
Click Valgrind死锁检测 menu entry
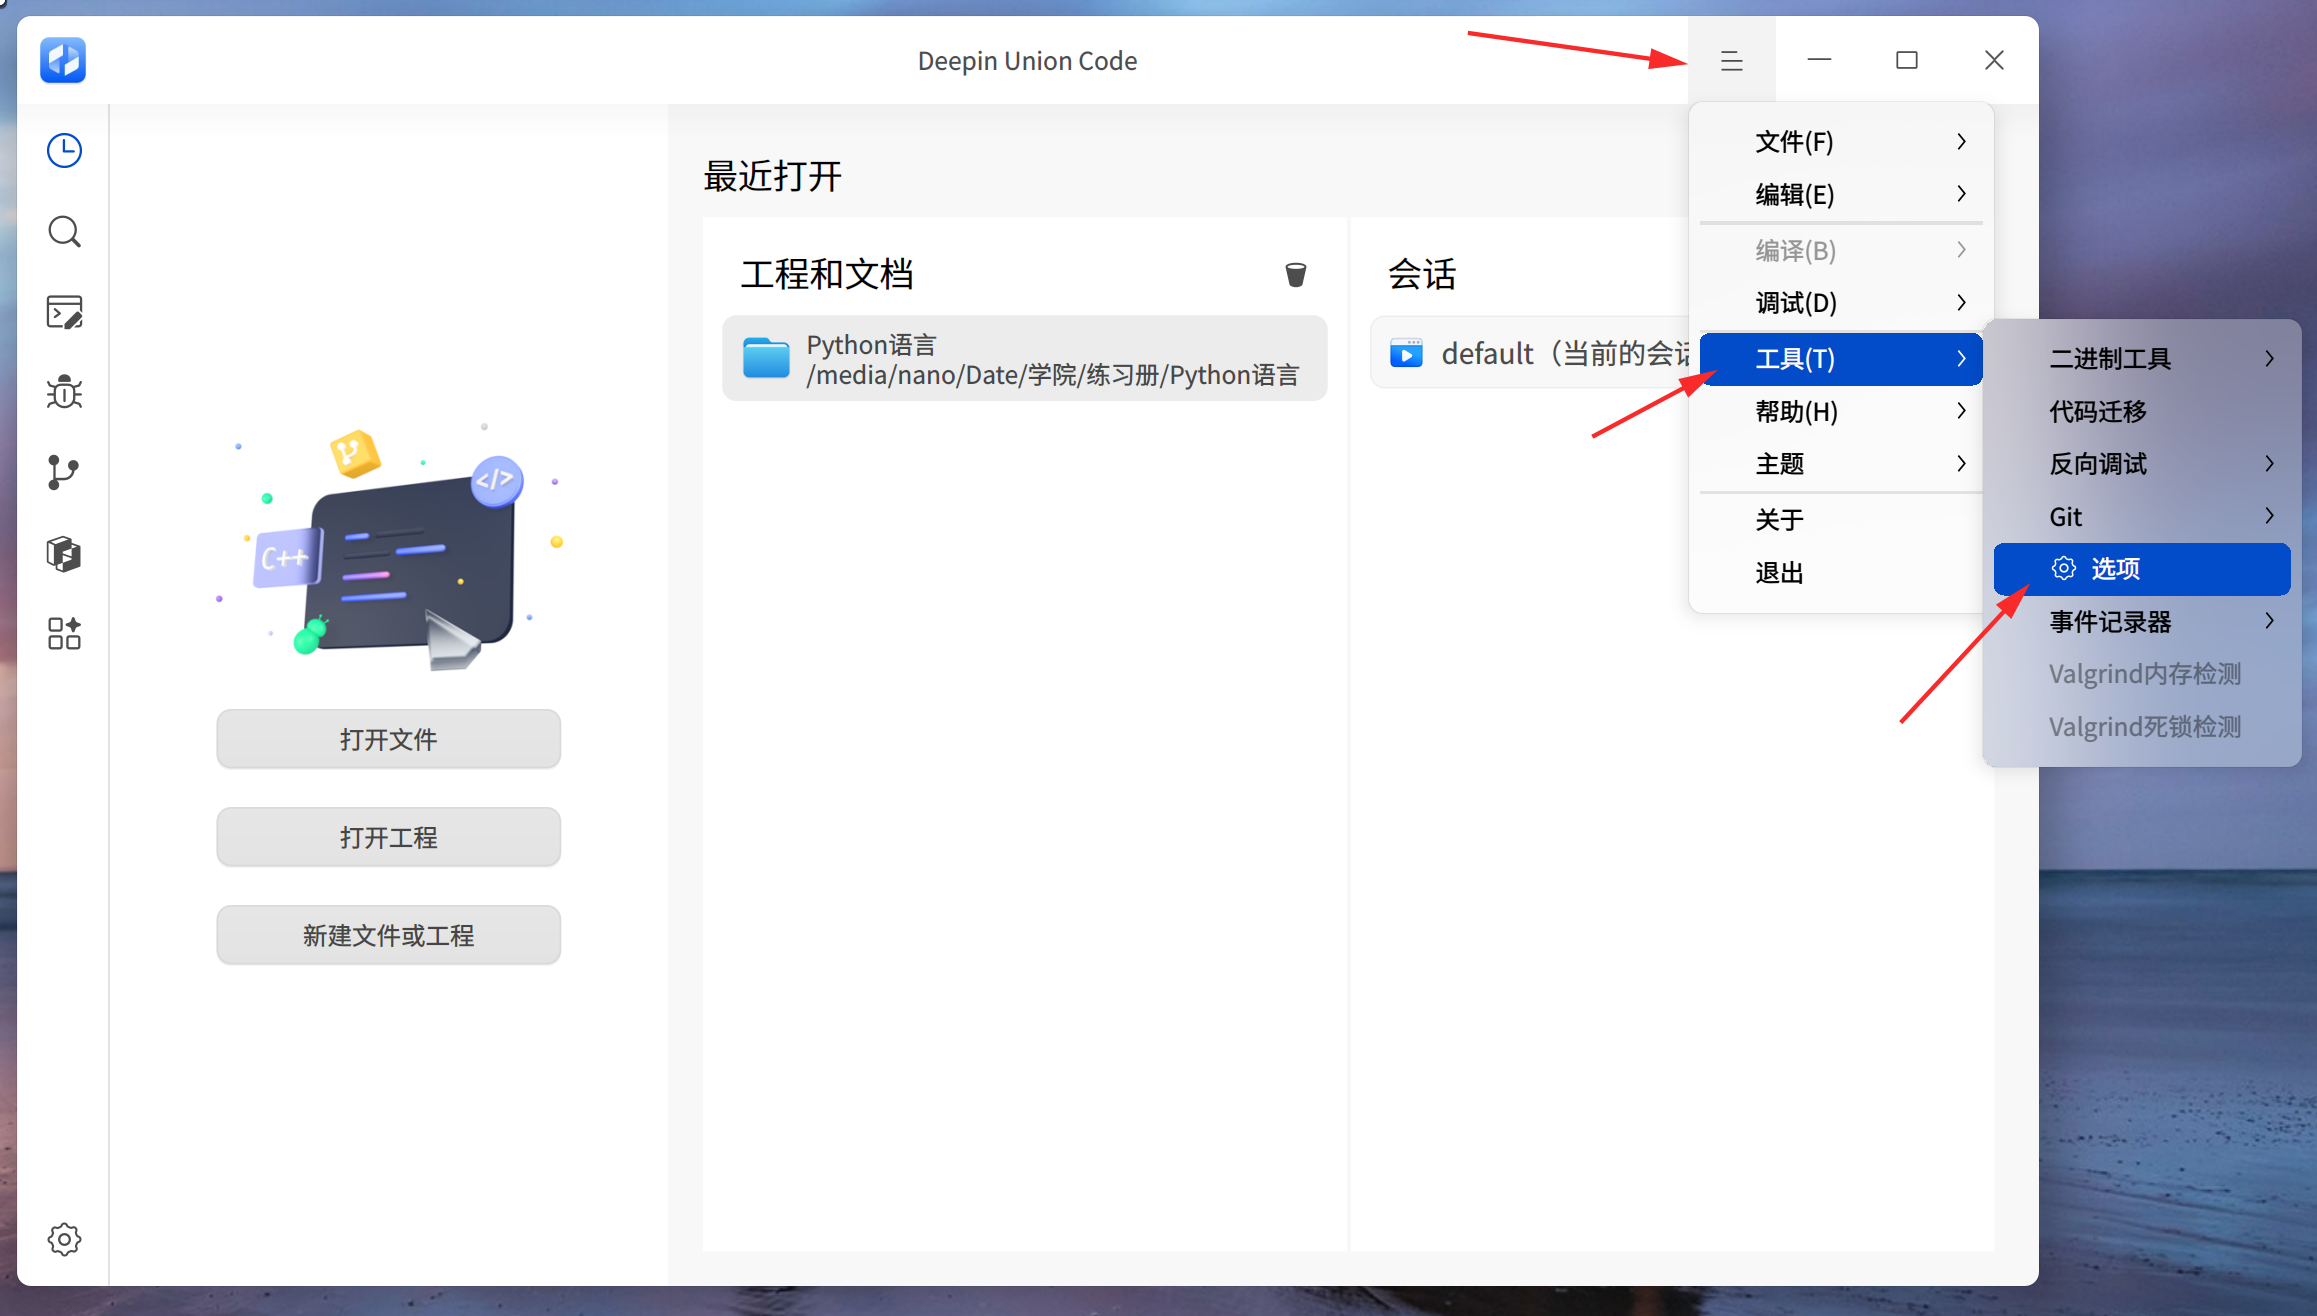coord(2141,727)
